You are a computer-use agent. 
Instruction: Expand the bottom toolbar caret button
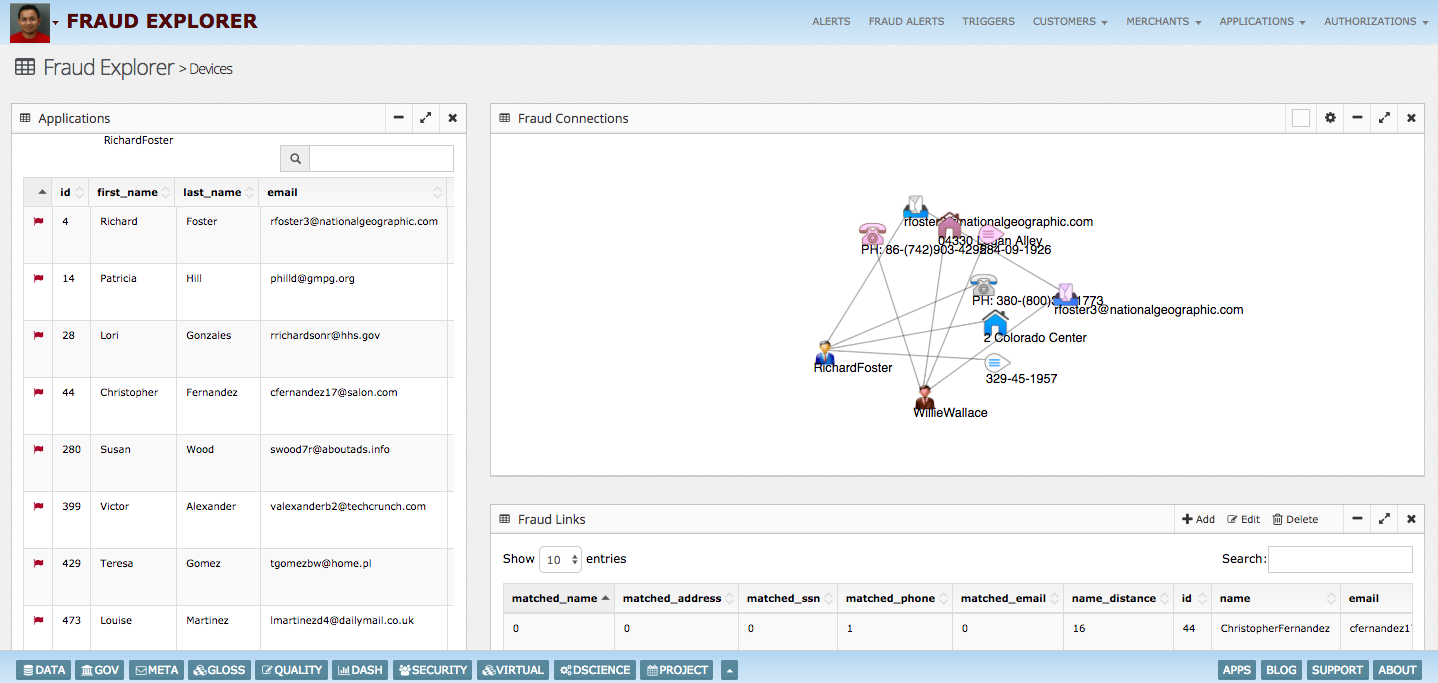(729, 670)
